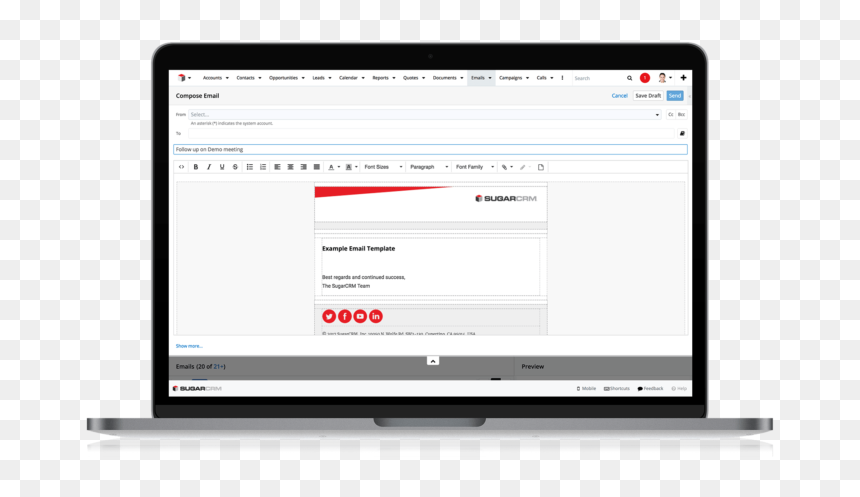Click the SugarCRM footer logo
This screenshot has height=497, width=860.
197,388
